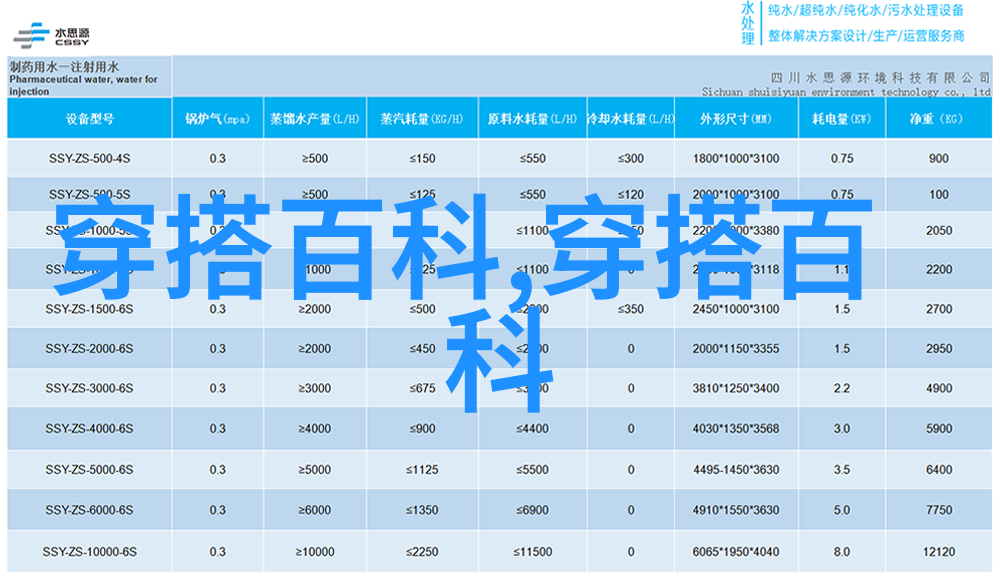Select model cell SSY-ZS-3000-6S
Viewport: 1000px width, 581px height.
click(89, 388)
